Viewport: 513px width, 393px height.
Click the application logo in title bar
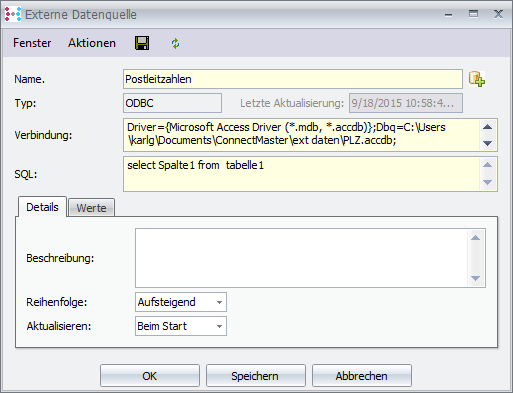click(13, 14)
